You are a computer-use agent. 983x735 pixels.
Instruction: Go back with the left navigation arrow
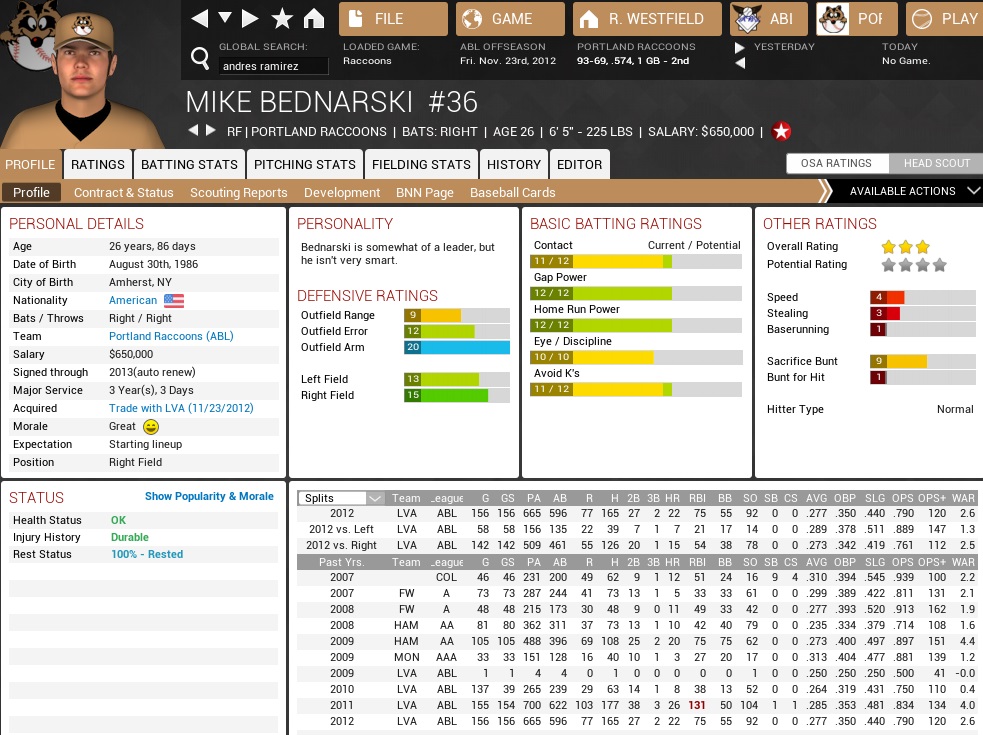coord(200,18)
